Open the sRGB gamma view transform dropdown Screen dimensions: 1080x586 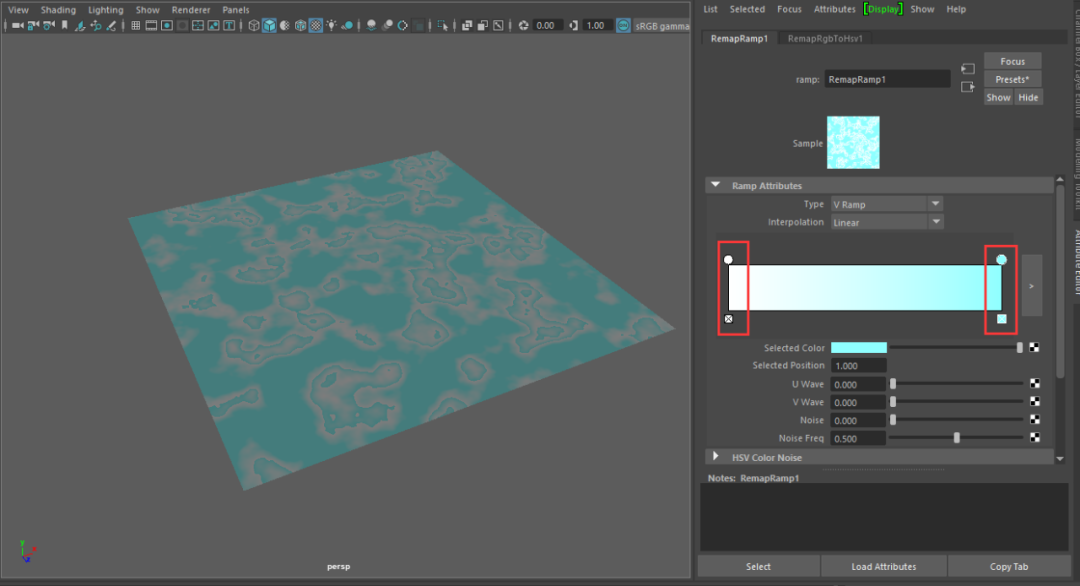(661, 25)
